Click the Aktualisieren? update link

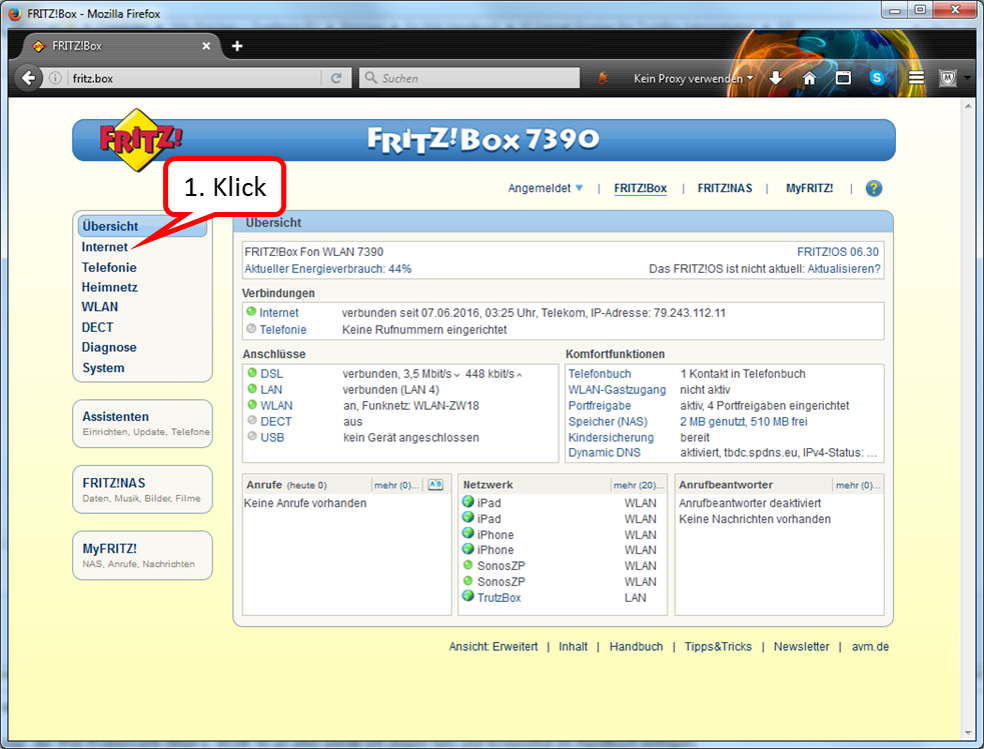pos(844,269)
